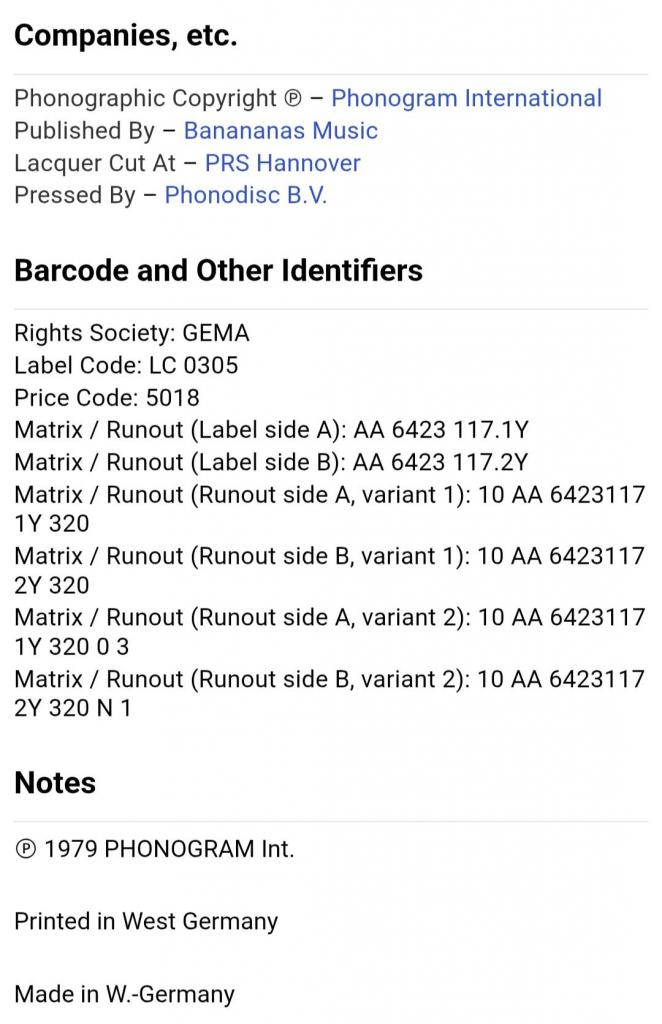Image resolution: width=662 pixels, height=1024 pixels.
Task: Select the Notes section heading
Action: click(x=55, y=782)
